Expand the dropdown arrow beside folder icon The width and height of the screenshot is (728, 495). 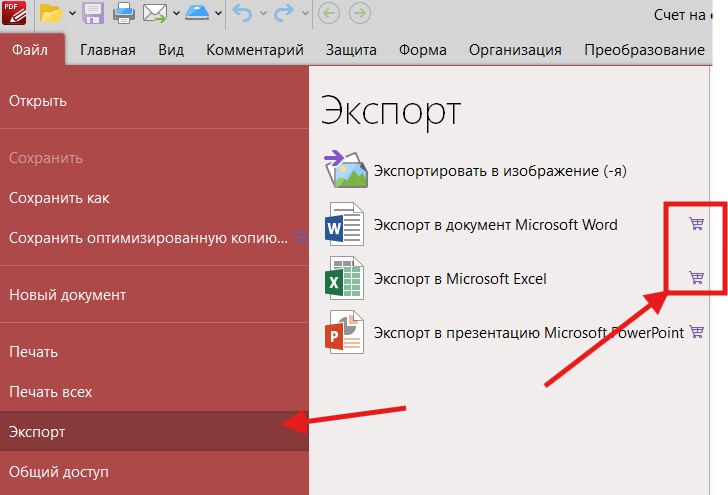pyautogui.click(x=71, y=15)
